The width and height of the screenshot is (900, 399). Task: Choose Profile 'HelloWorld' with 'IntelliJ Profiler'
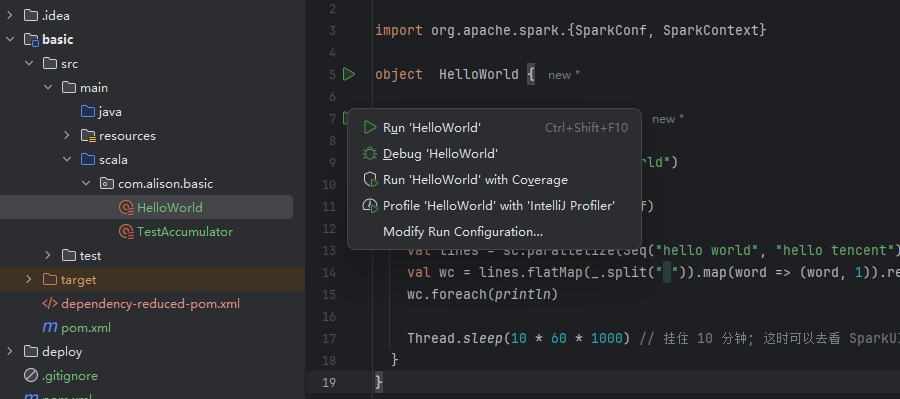[x=494, y=206]
